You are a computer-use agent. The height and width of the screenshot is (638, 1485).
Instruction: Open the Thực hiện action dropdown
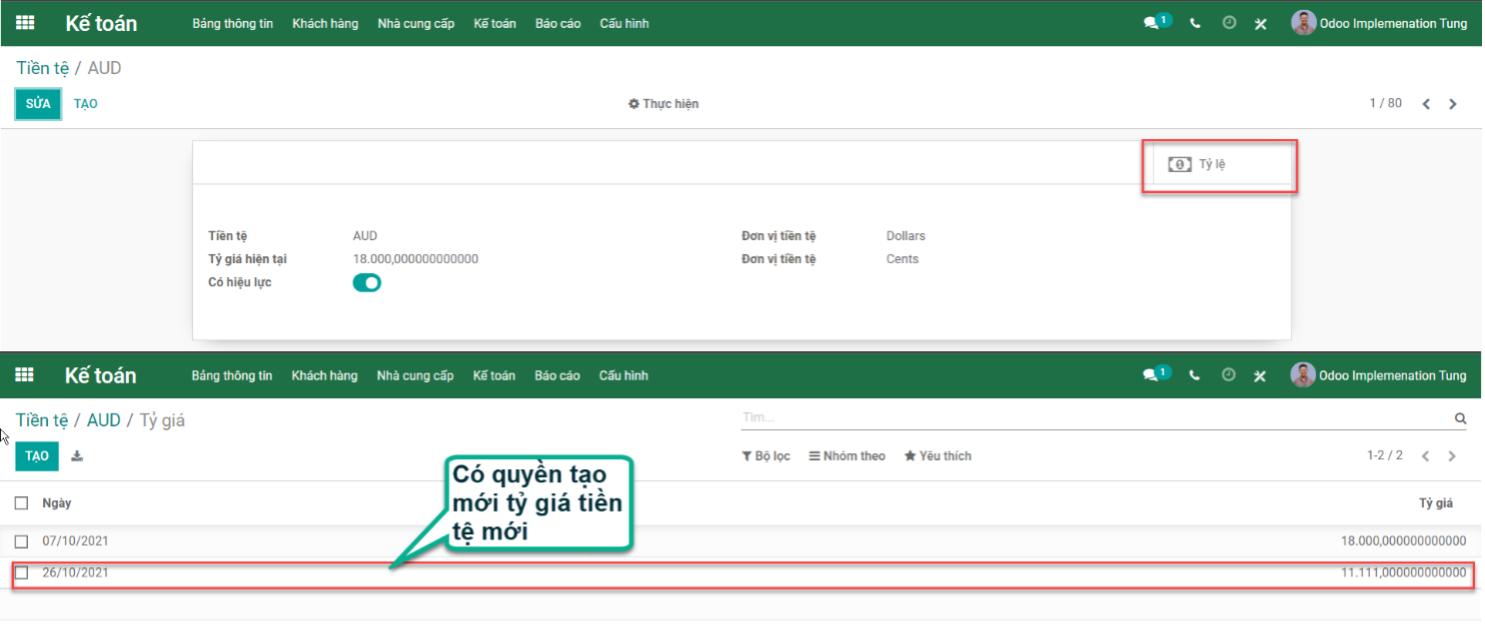(663, 104)
